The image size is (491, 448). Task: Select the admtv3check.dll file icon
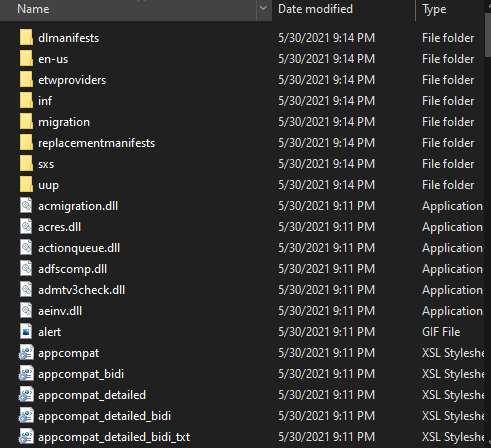point(26,289)
